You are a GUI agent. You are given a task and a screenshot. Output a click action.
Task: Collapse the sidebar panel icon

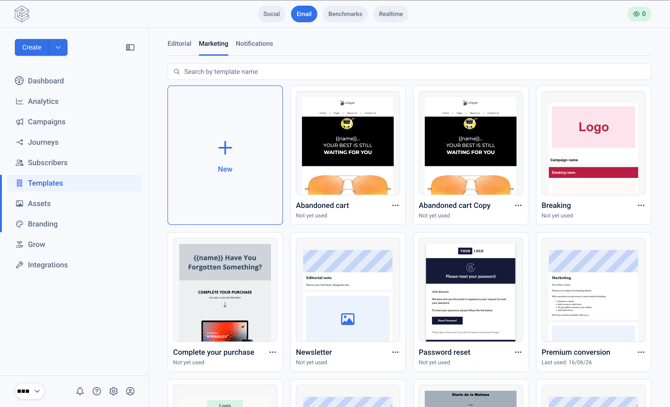[x=130, y=47]
